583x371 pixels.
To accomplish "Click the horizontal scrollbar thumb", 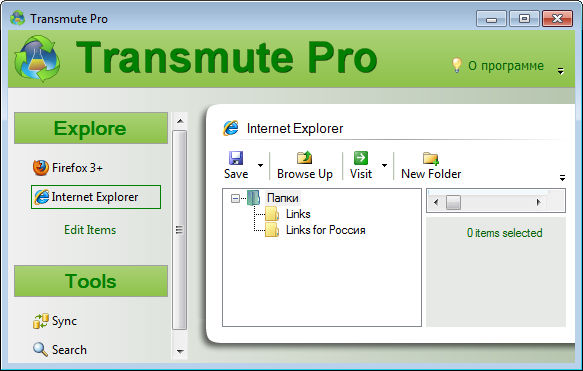I will click(x=453, y=203).
